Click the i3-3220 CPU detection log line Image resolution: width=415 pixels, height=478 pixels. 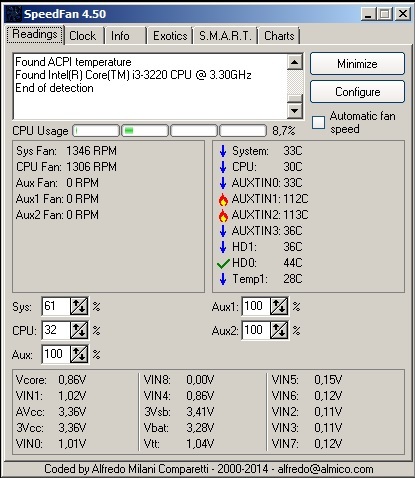point(133,75)
